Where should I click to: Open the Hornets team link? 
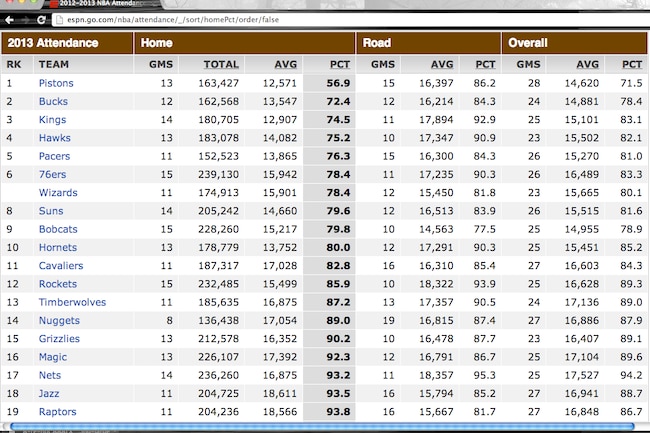(x=58, y=247)
